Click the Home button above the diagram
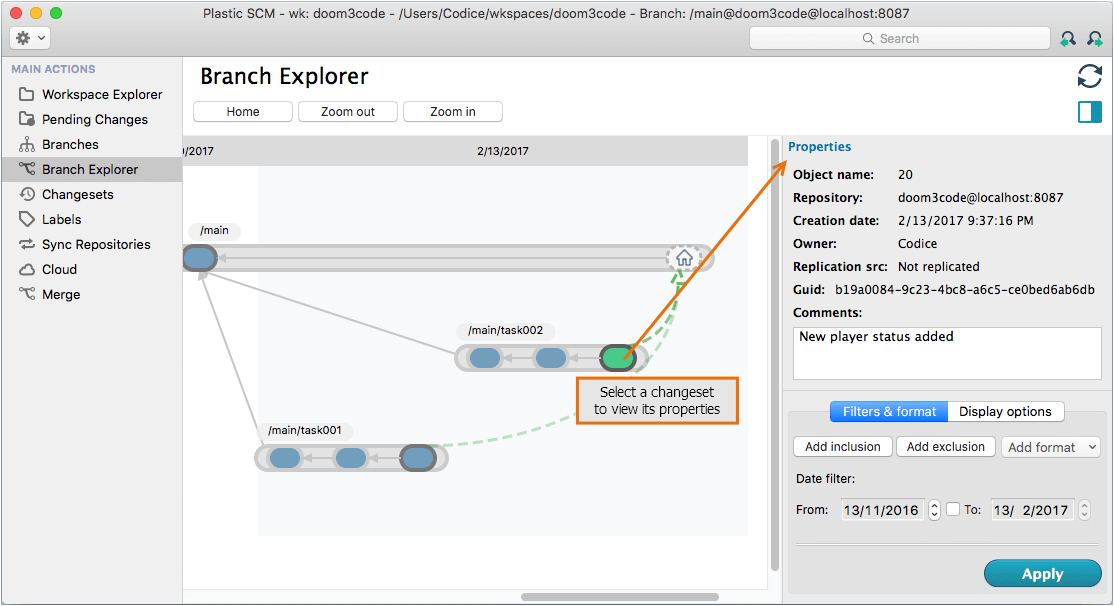This screenshot has width=1114, height=606. click(x=243, y=112)
